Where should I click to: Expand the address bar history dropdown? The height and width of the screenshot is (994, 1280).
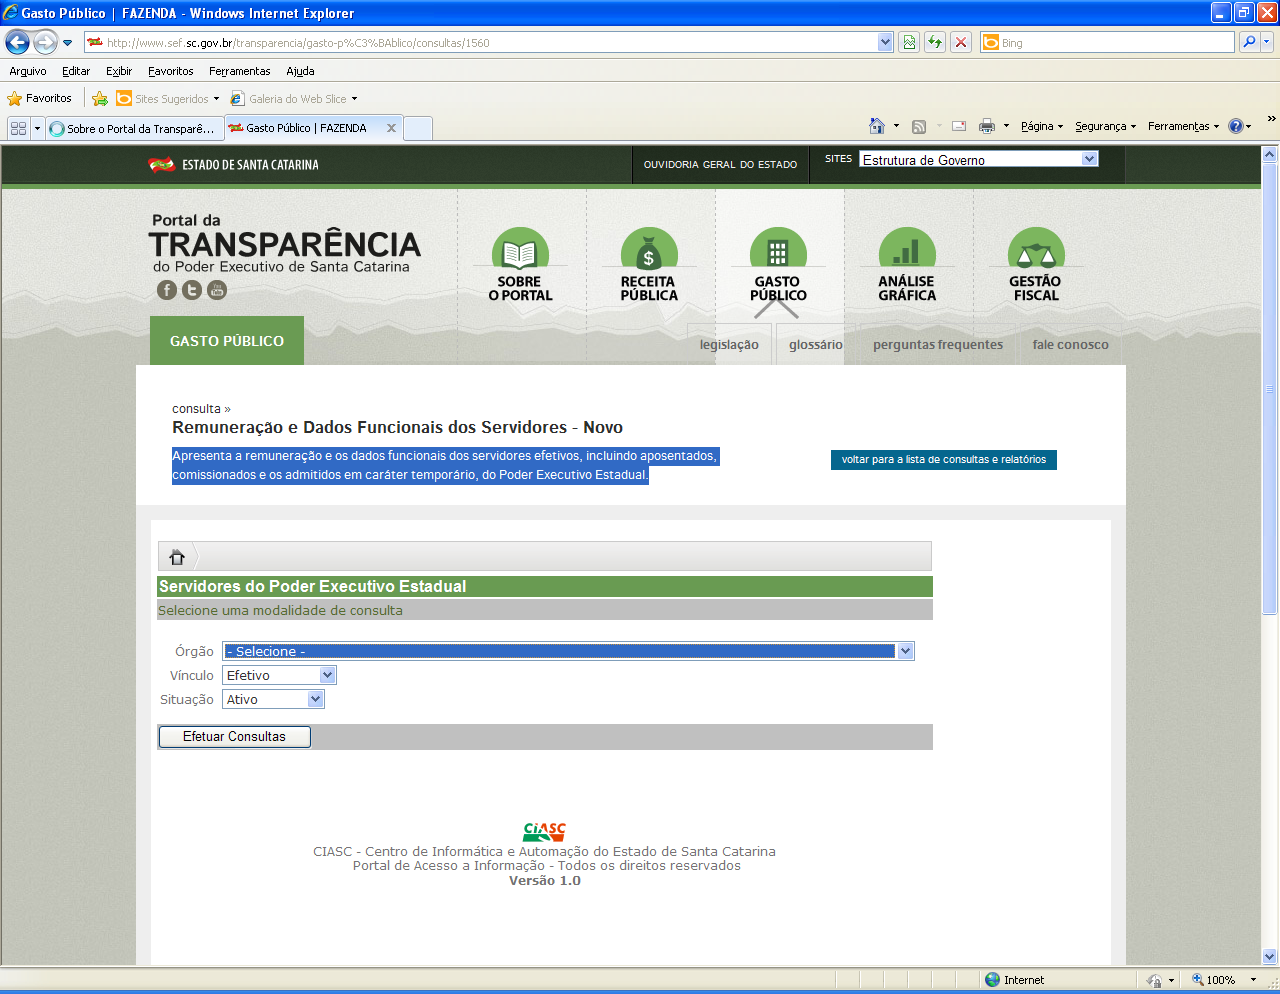click(x=885, y=42)
